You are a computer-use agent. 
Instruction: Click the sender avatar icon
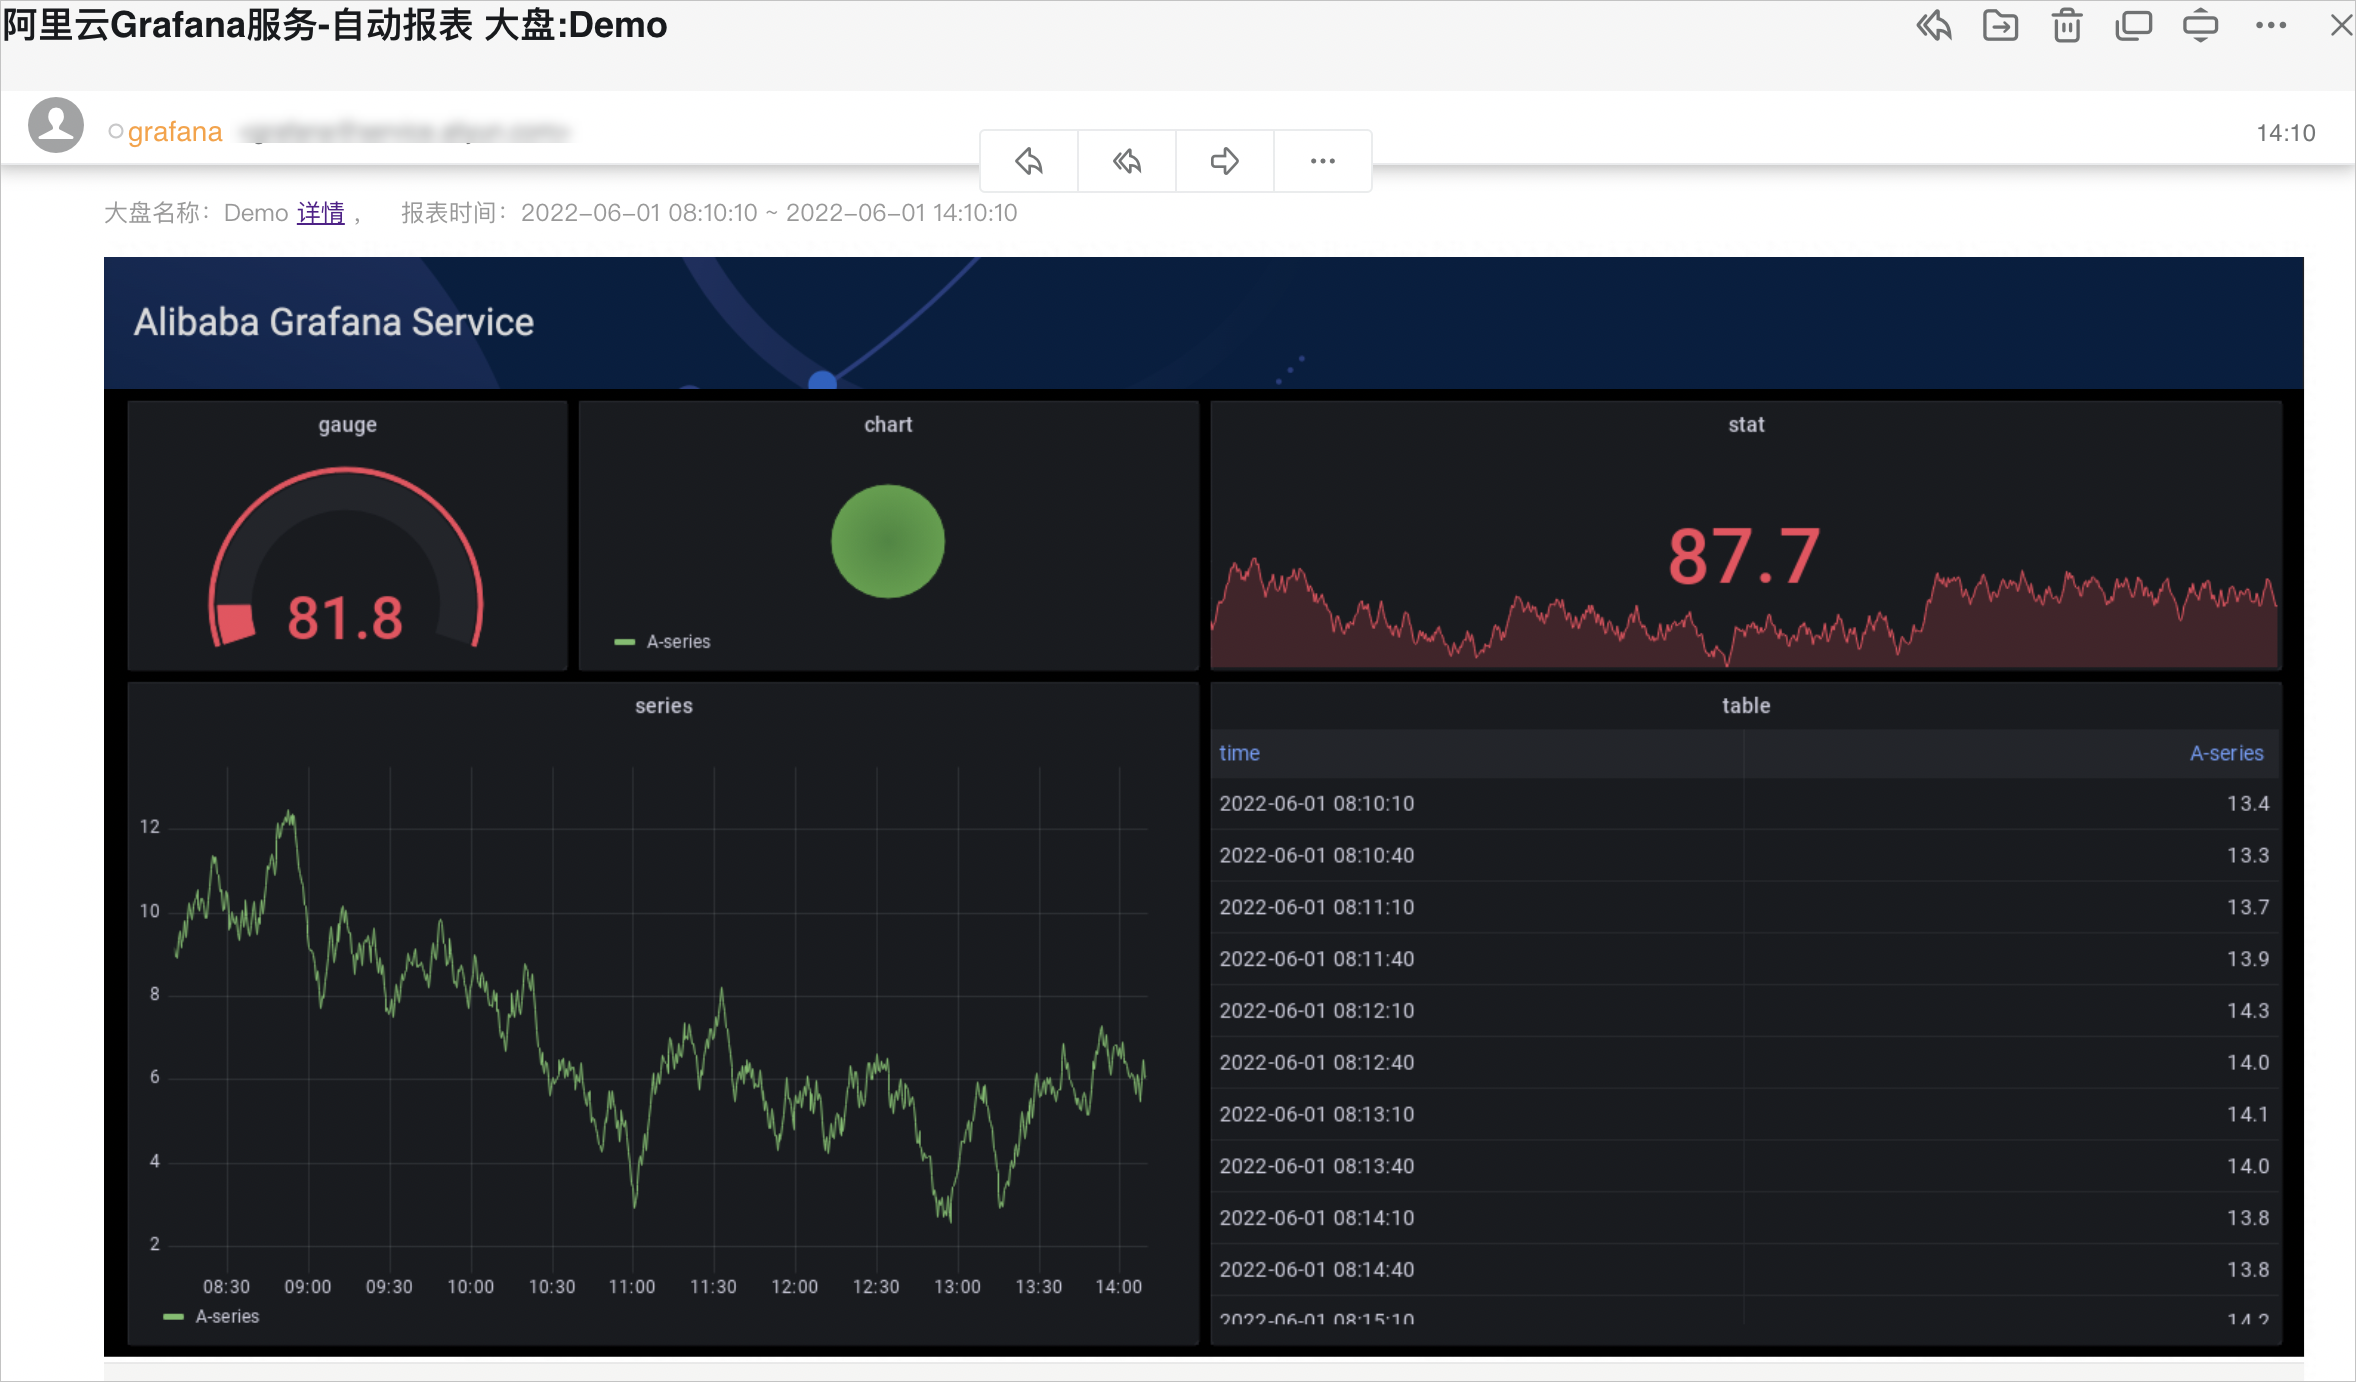coord(56,125)
